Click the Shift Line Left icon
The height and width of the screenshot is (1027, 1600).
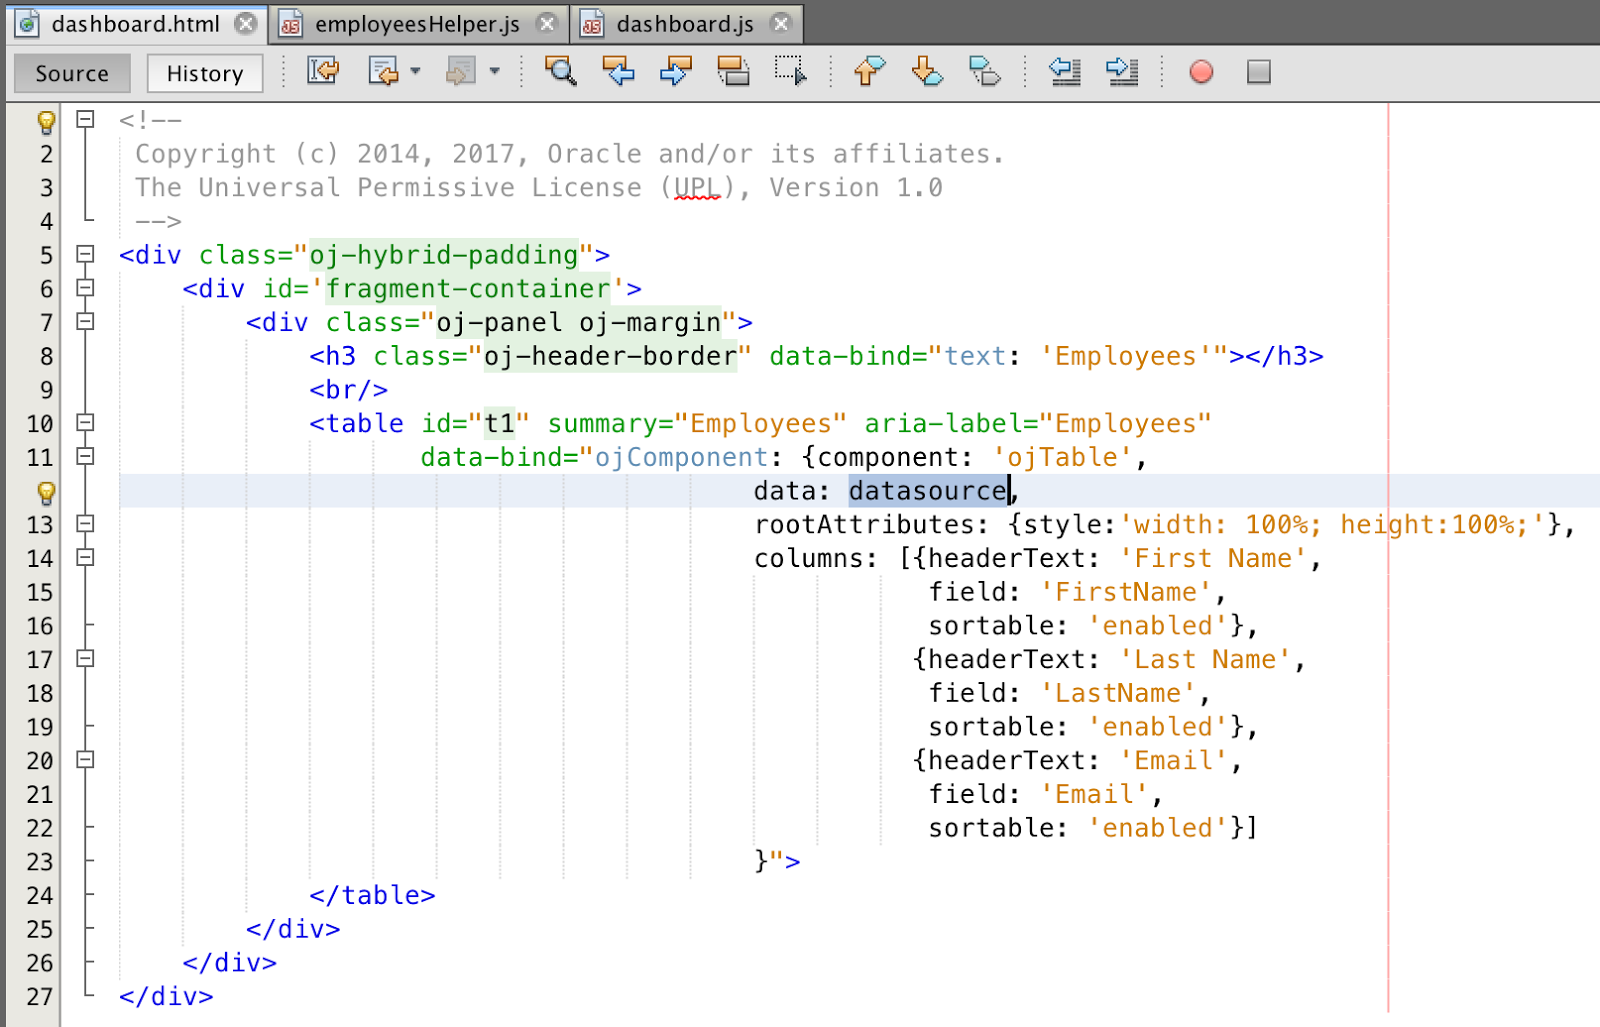1064,71
